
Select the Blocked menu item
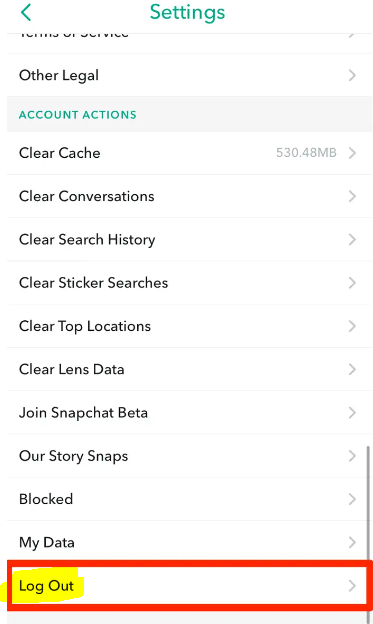click(x=187, y=499)
